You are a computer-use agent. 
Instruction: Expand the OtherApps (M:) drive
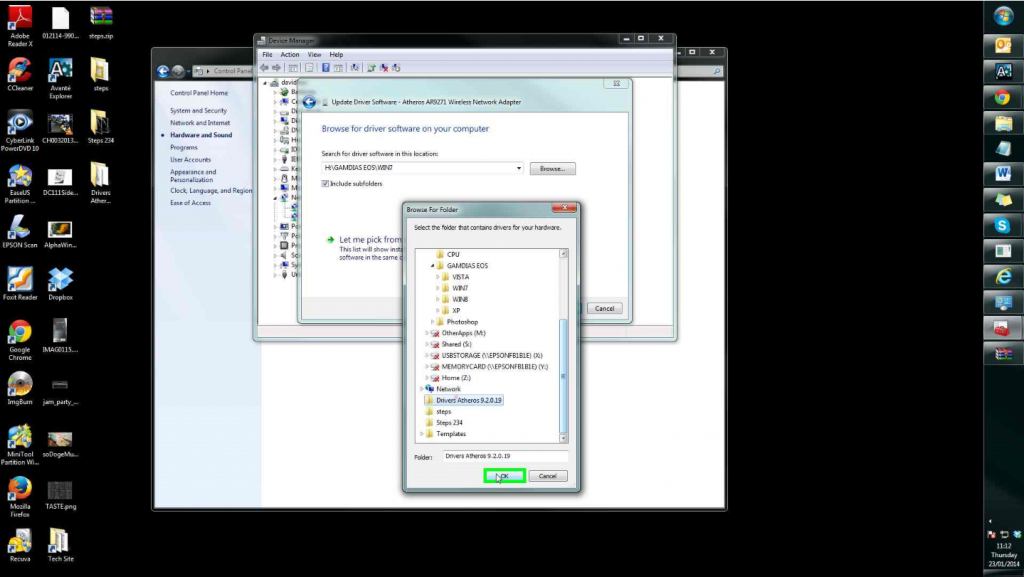tap(427, 333)
